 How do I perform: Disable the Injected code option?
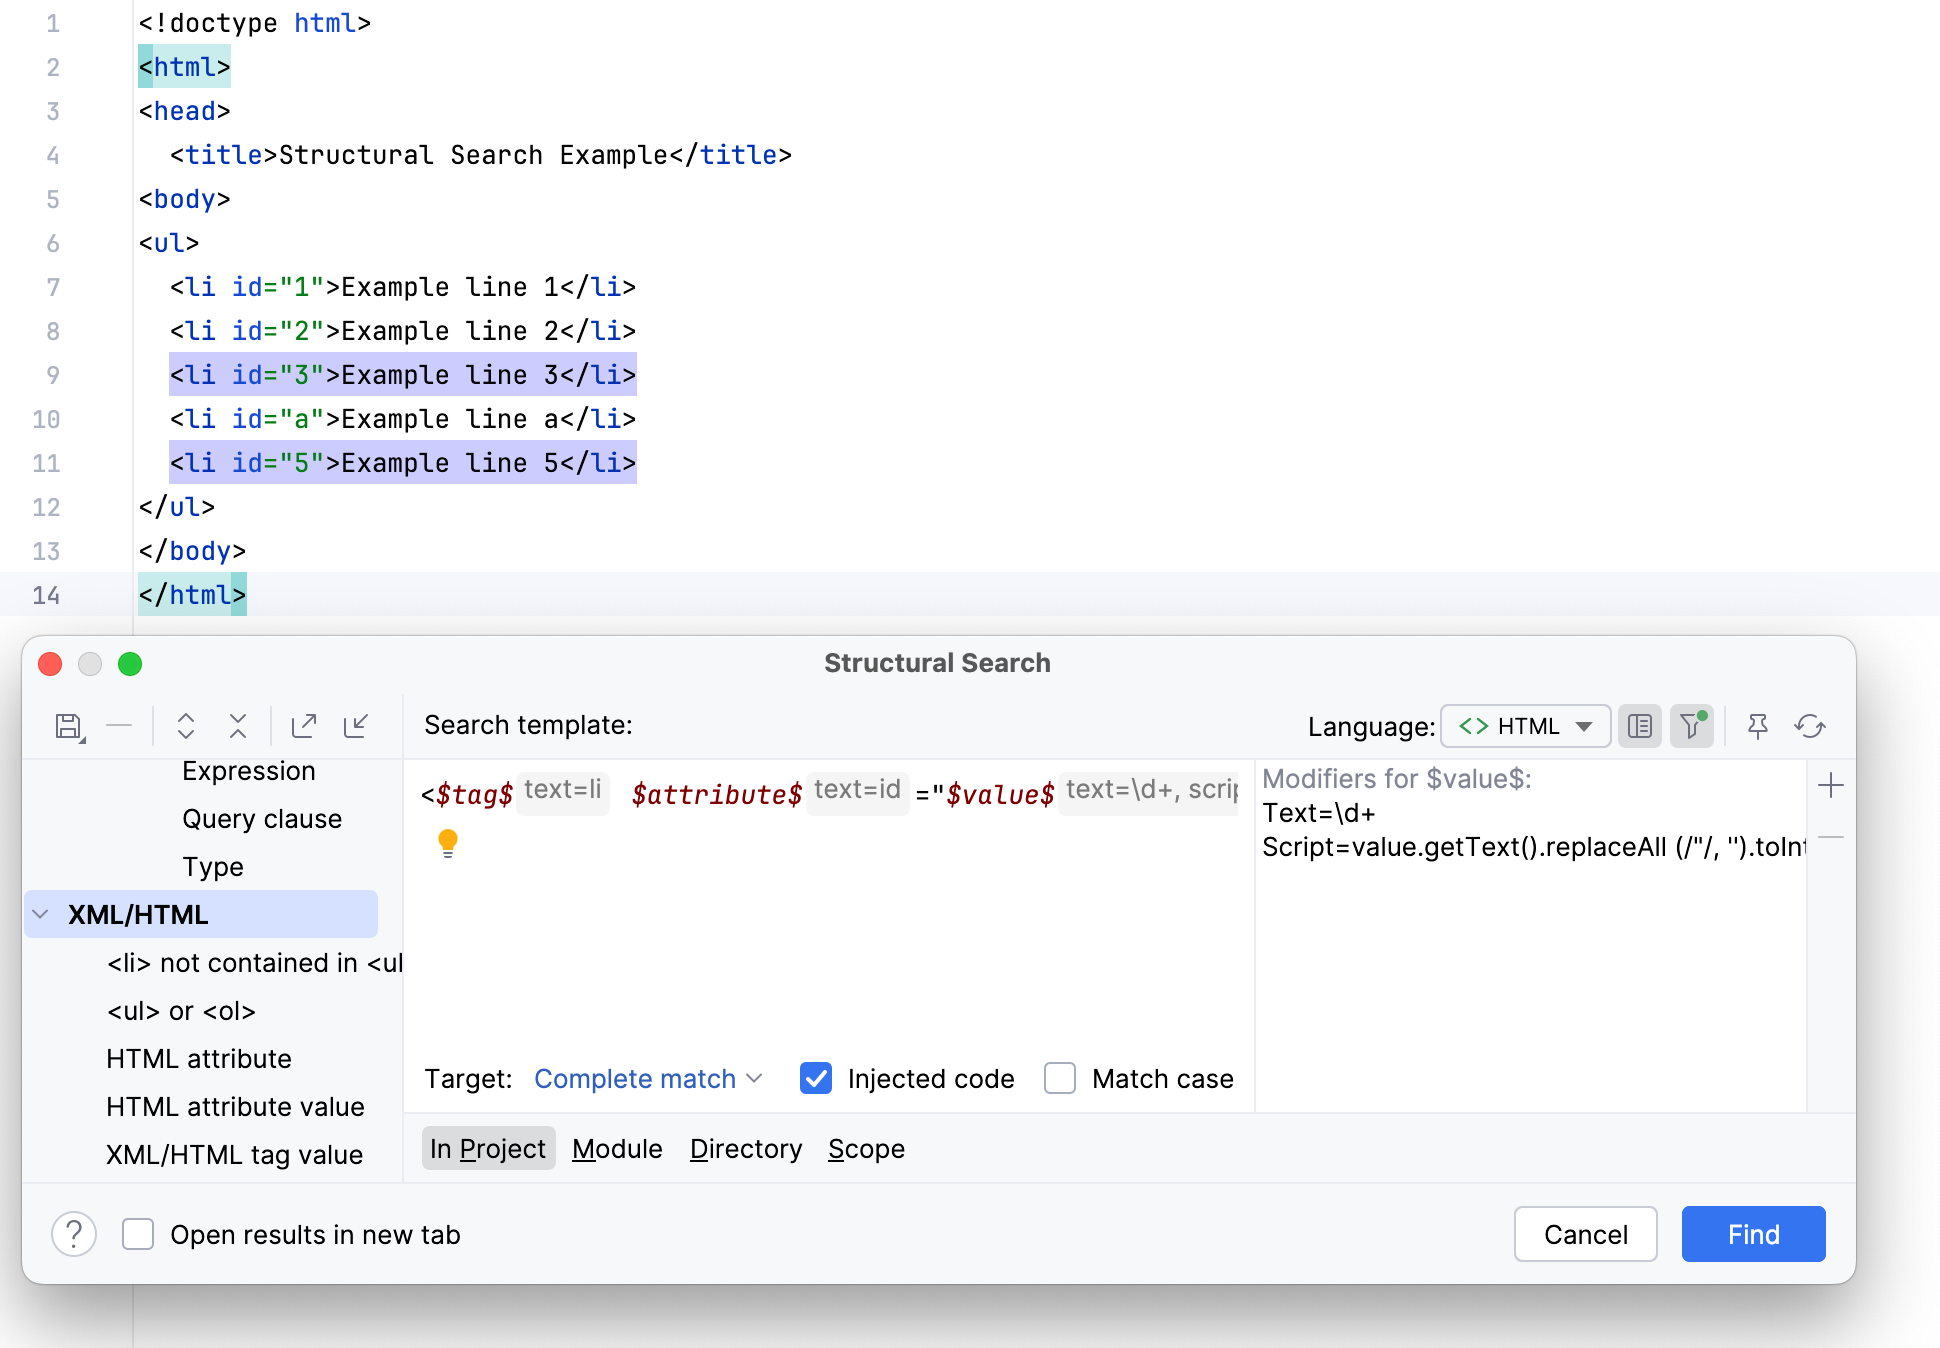coord(816,1078)
